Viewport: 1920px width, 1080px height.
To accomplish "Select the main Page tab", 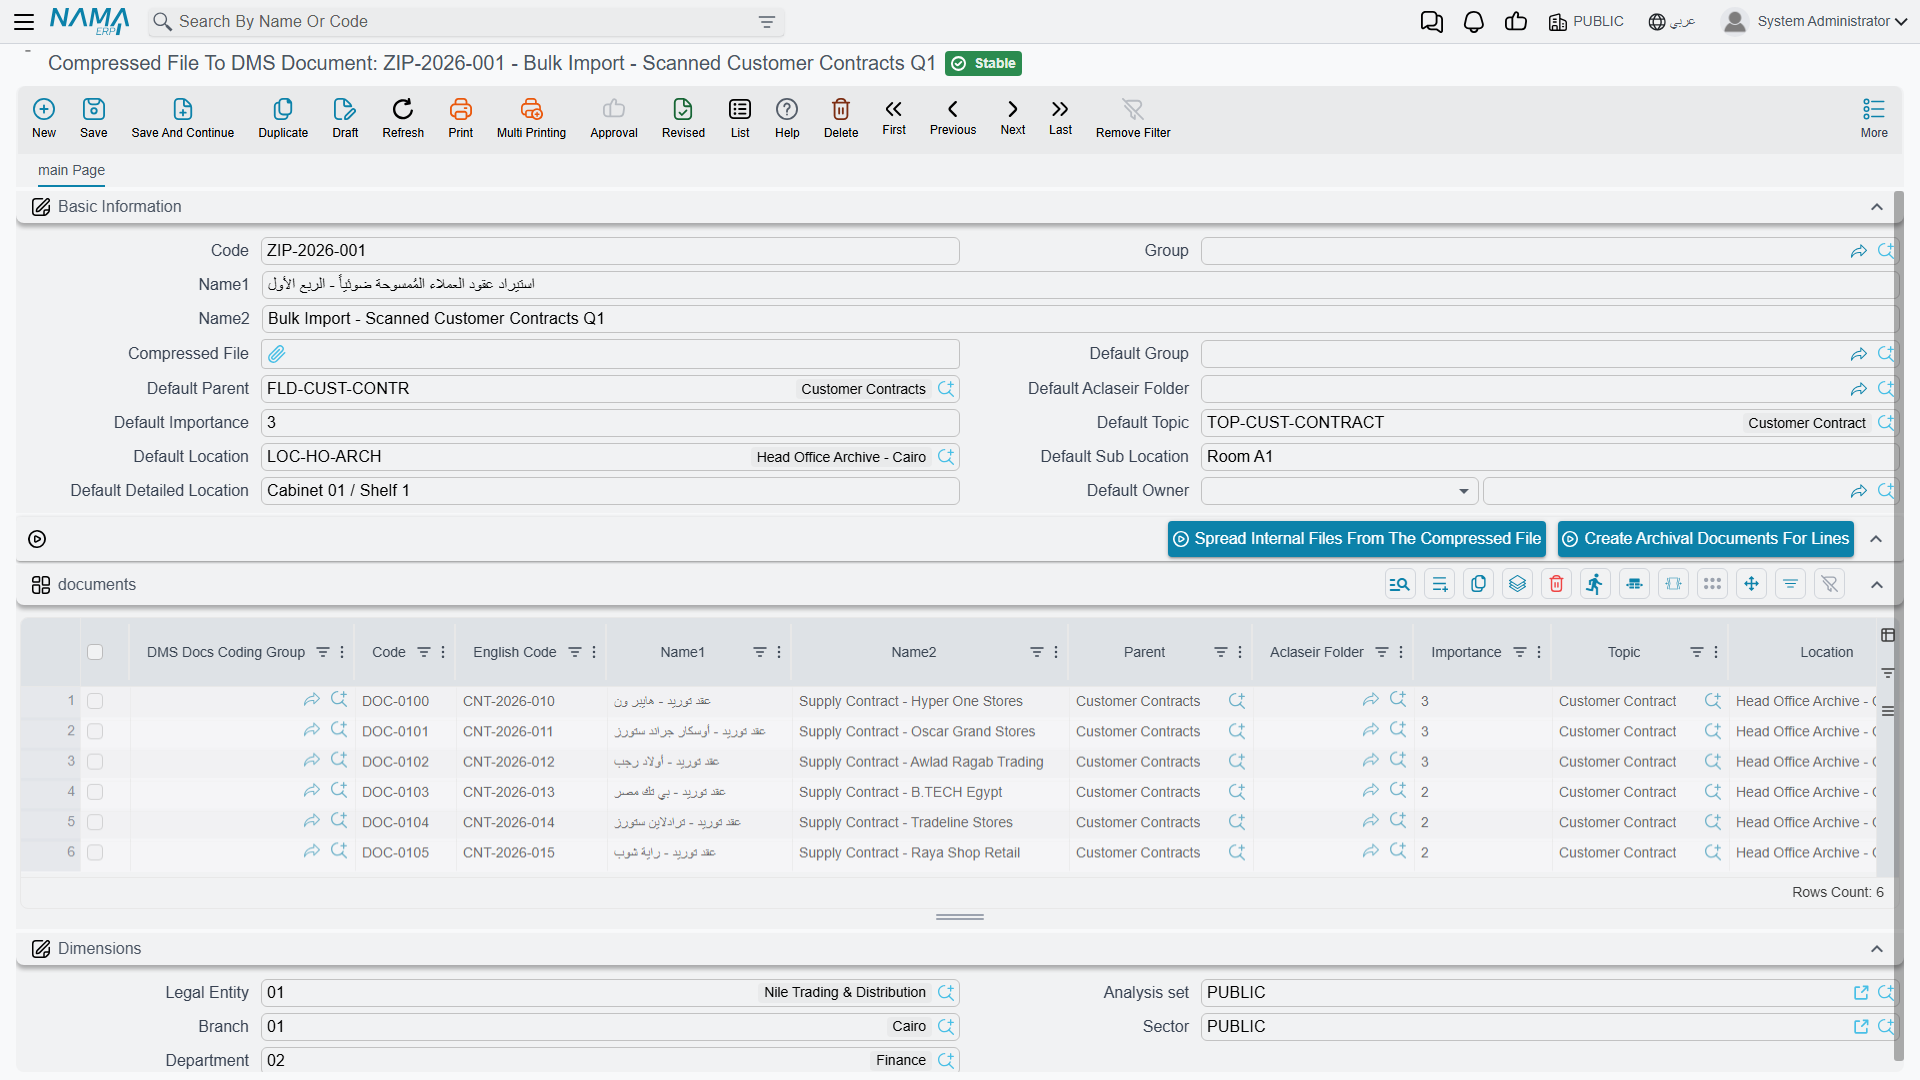I will 71,170.
